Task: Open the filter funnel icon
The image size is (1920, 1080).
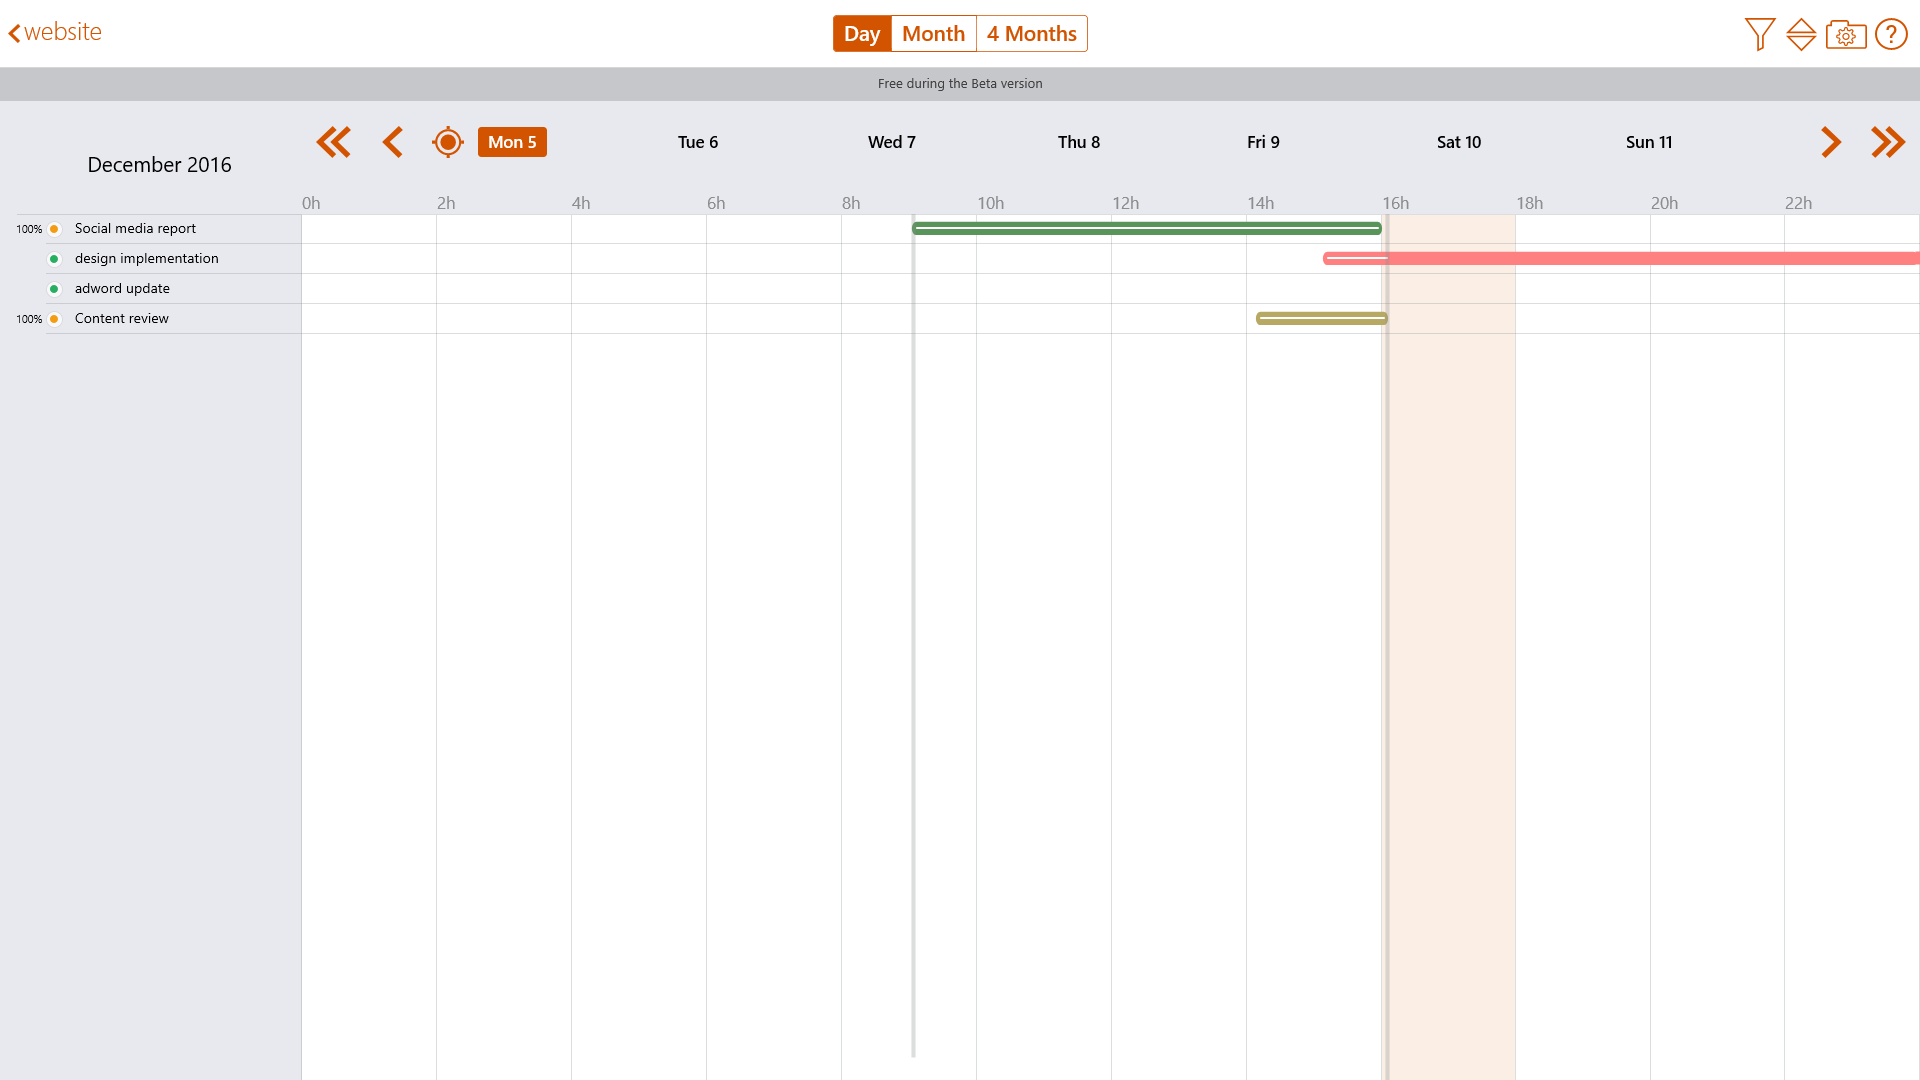Action: 1759,34
